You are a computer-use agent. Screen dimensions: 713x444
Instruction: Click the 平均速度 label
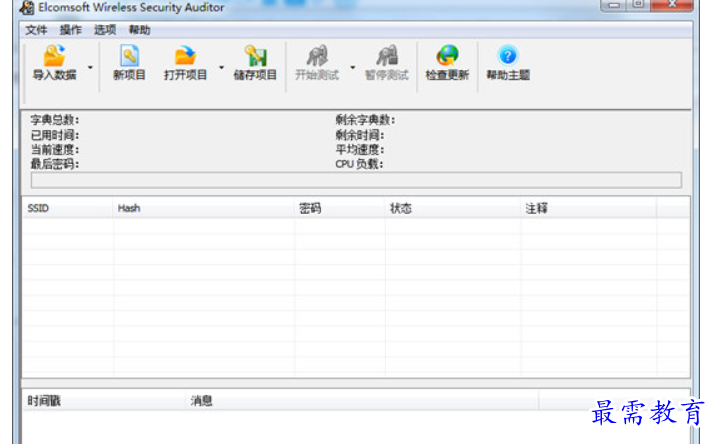point(360,150)
